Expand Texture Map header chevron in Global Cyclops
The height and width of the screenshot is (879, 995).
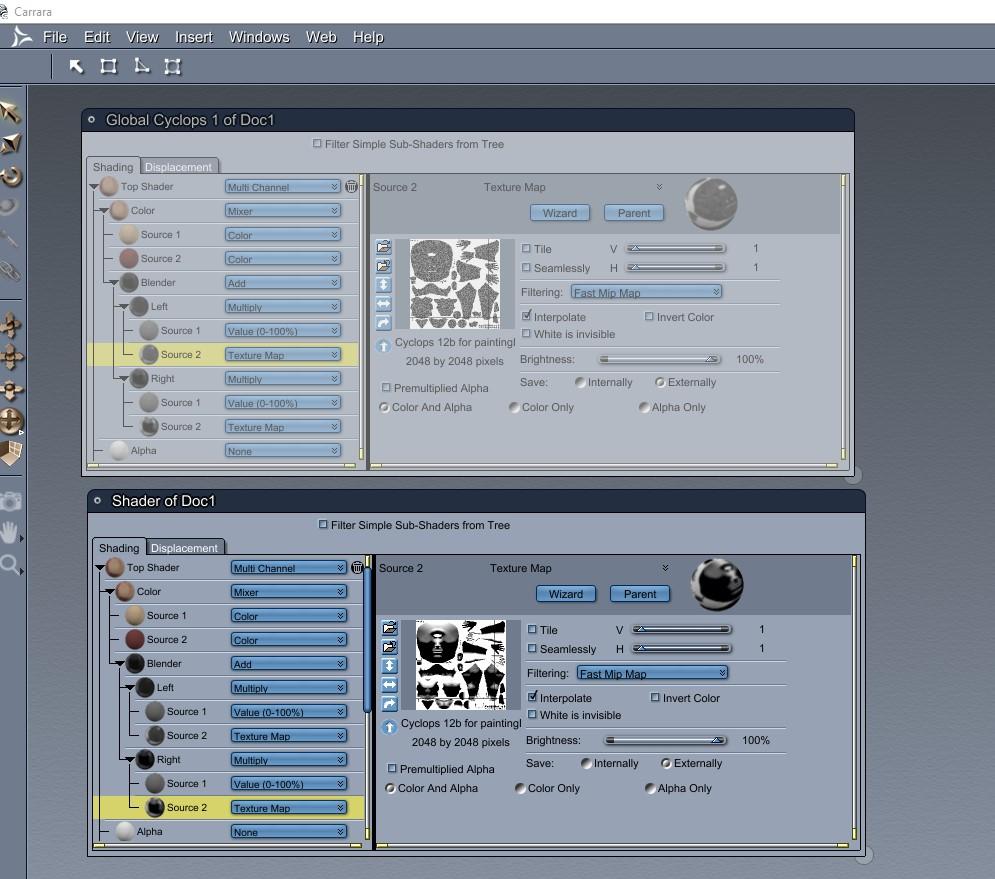click(x=659, y=187)
